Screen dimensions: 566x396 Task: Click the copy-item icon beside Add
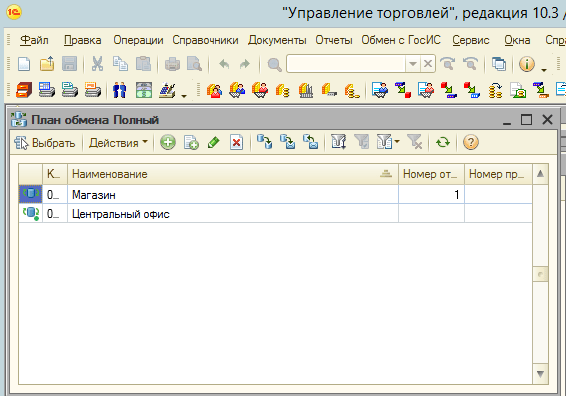coord(191,142)
